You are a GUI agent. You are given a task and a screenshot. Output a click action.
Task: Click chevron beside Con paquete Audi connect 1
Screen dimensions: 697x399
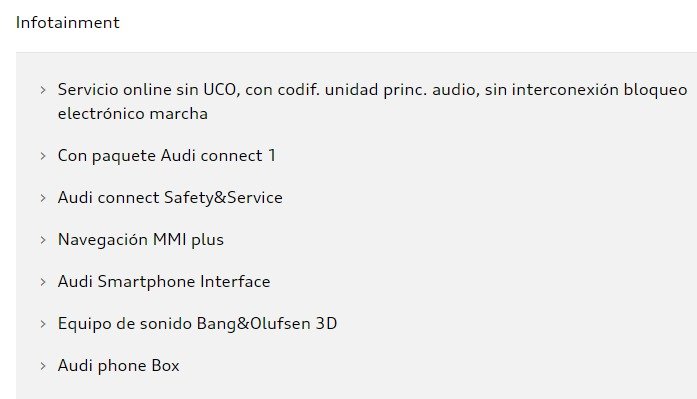[x=43, y=156]
